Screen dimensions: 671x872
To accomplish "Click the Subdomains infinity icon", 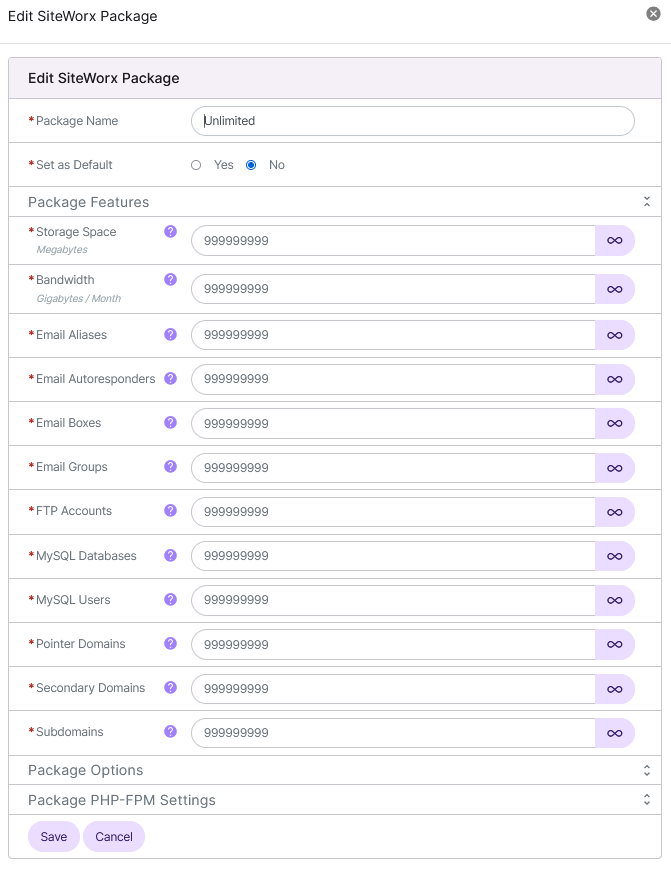I will coord(614,733).
